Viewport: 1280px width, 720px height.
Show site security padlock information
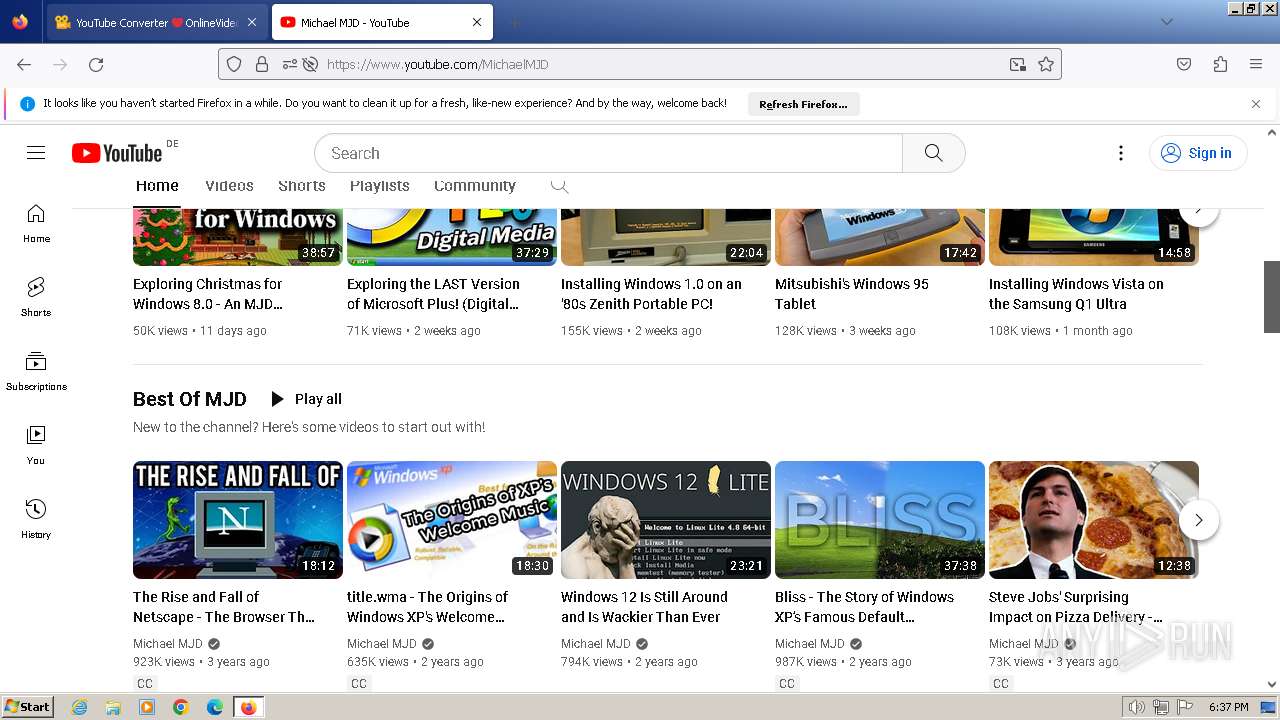(x=262, y=64)
